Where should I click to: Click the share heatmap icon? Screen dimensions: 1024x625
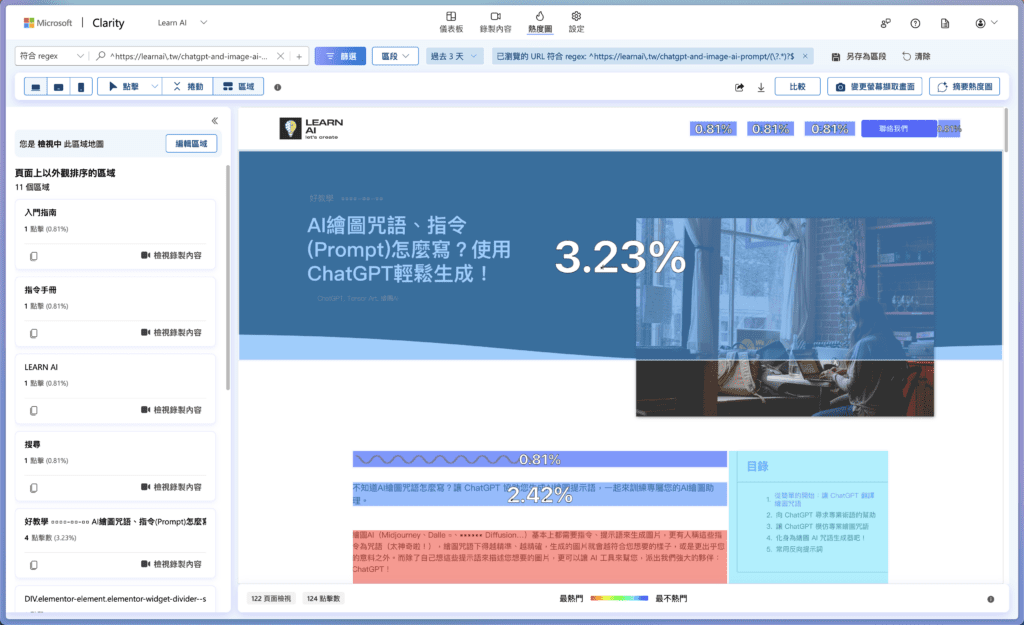click(x=739, y=87)
